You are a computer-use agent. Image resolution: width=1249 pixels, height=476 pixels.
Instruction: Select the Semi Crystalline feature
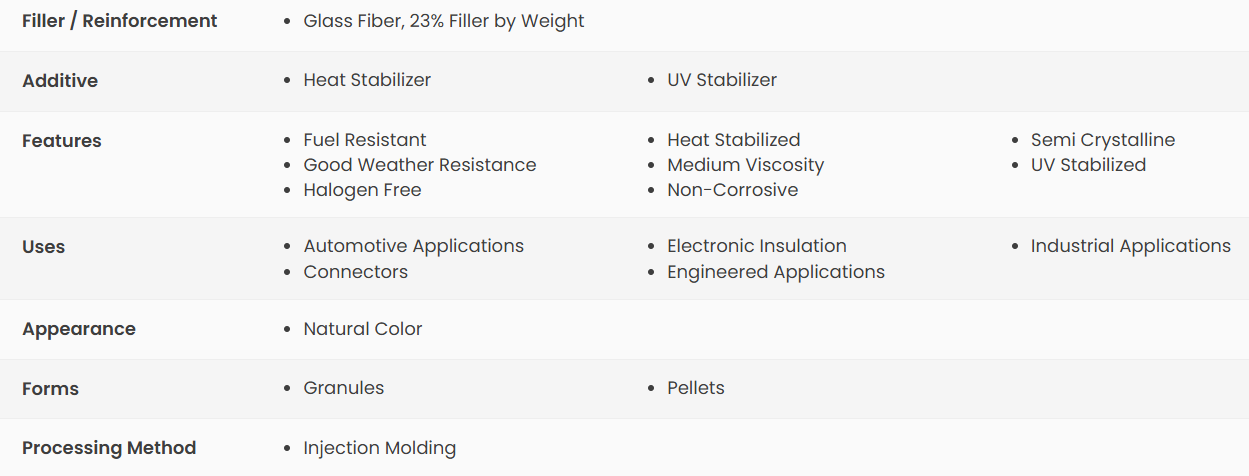pyautogui.click(x=1103, y=140)
